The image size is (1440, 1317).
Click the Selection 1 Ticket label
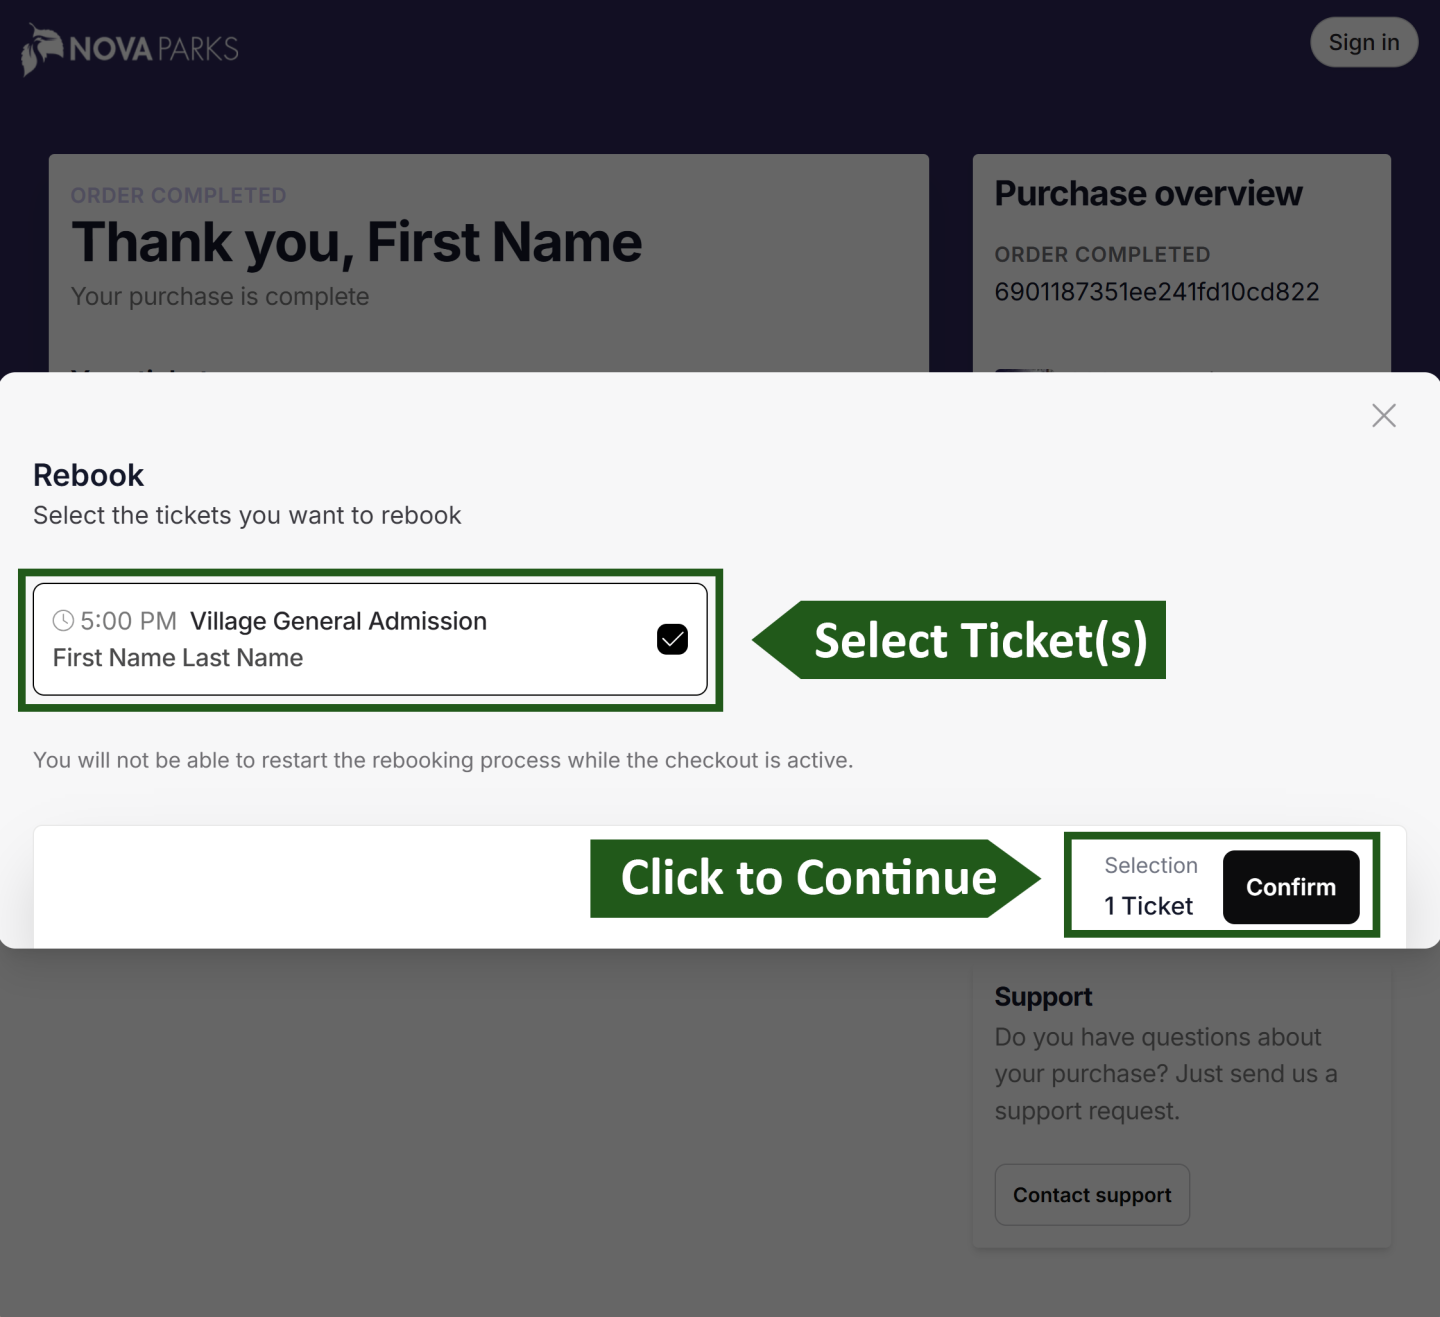pos(1149,885)
